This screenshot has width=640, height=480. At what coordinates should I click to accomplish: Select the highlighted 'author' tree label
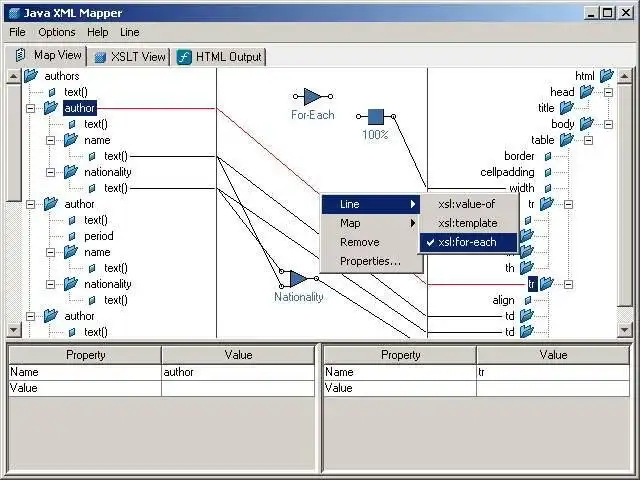pos(80,108)
